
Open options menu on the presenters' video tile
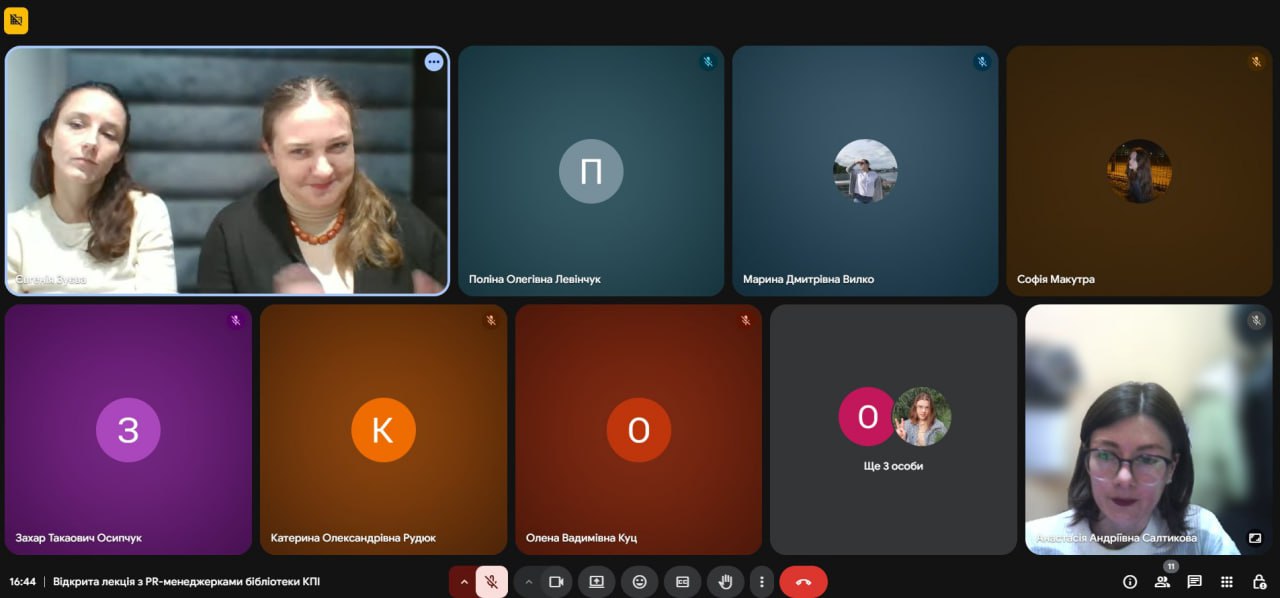(433, 62)
